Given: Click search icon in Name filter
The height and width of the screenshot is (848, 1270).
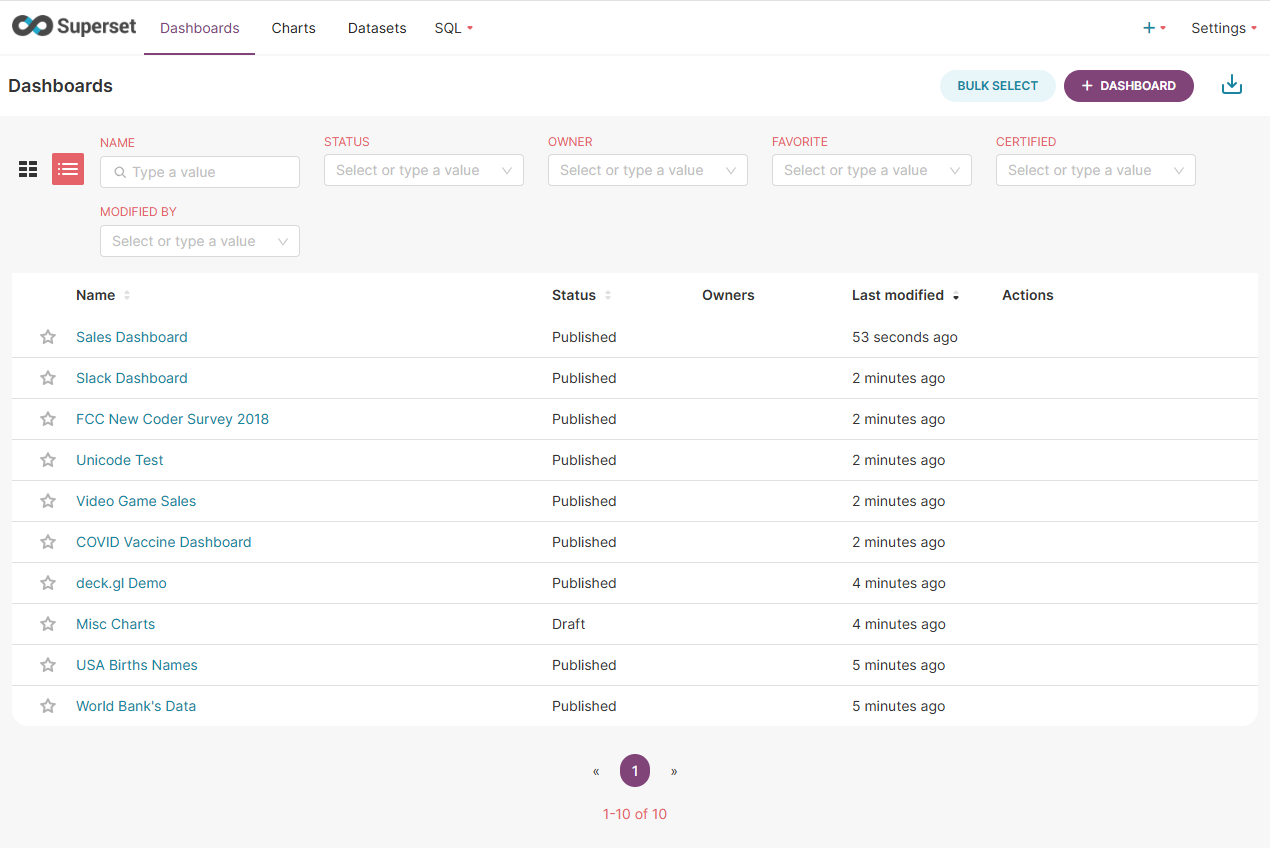Looking at the screenshot, I should (x=120, y=172).
